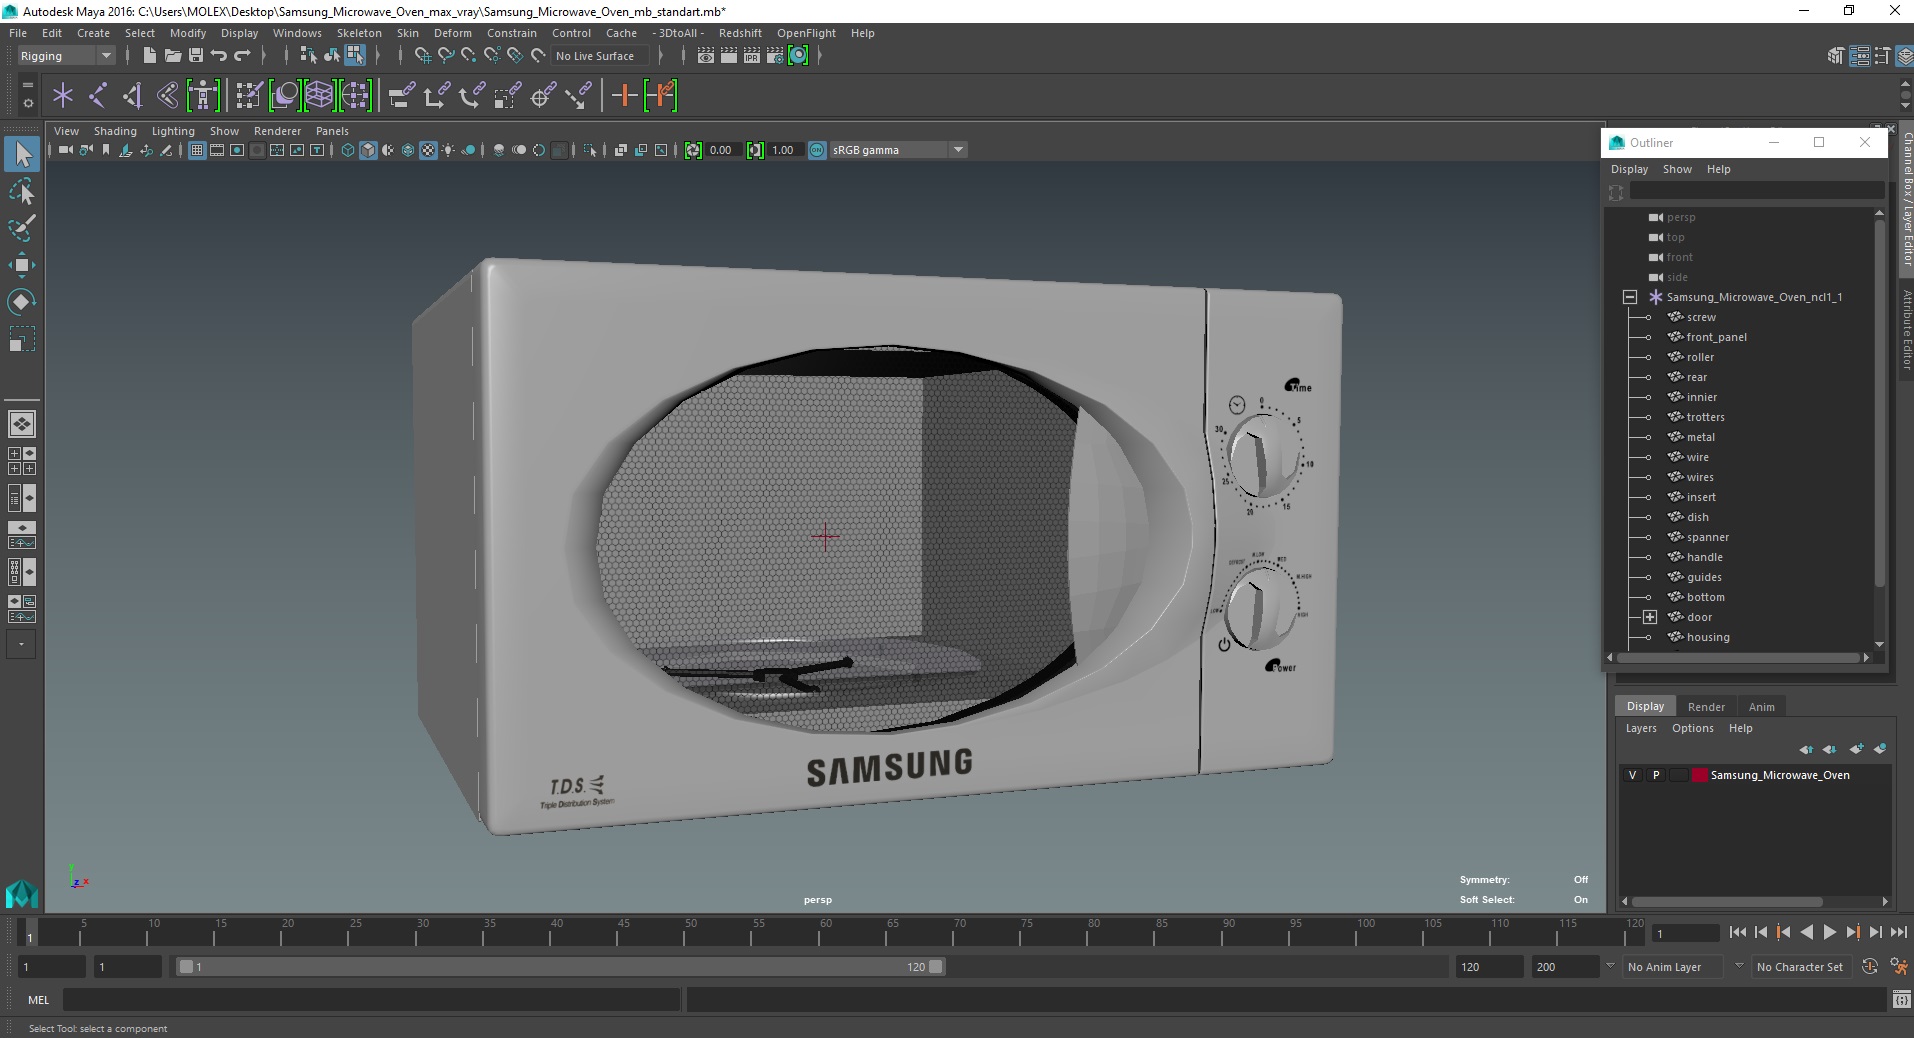Click the MEL command language label
This screenshot has width=1914, height=1038.
38,999
